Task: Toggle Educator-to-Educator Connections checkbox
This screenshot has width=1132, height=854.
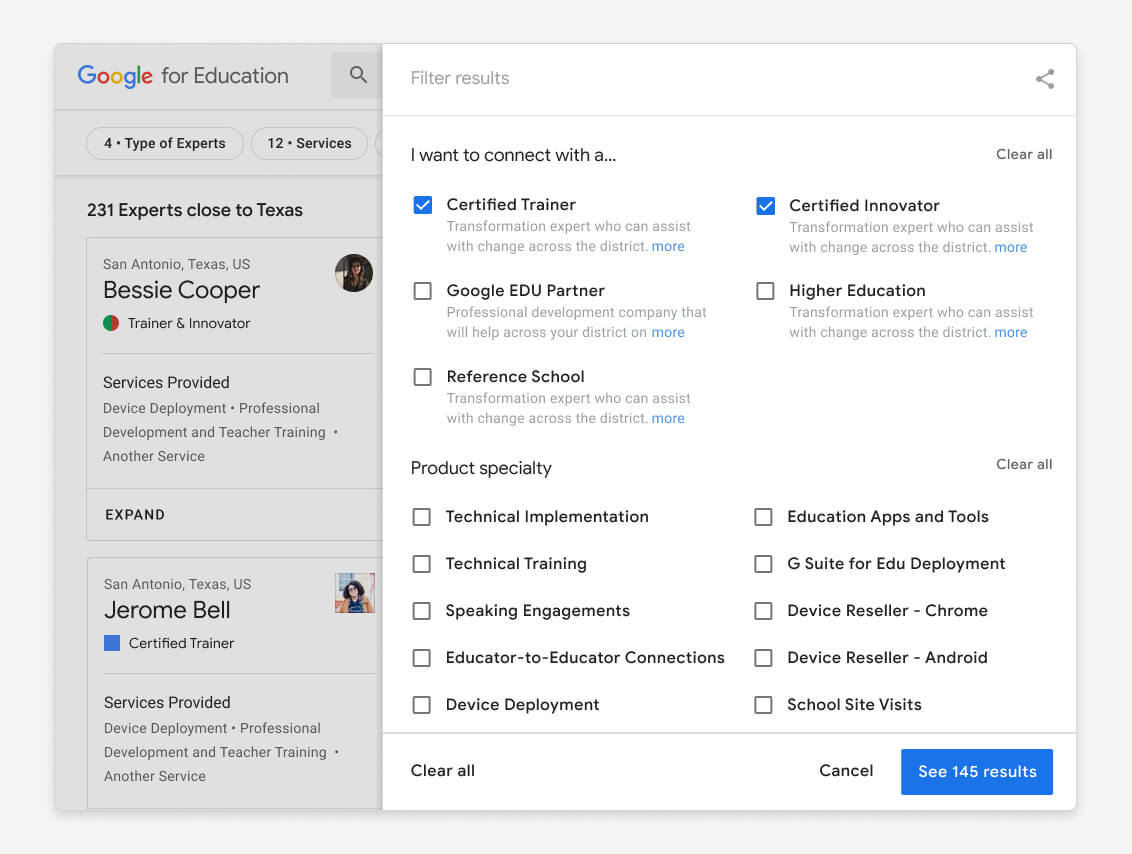Action: point(422,658)
